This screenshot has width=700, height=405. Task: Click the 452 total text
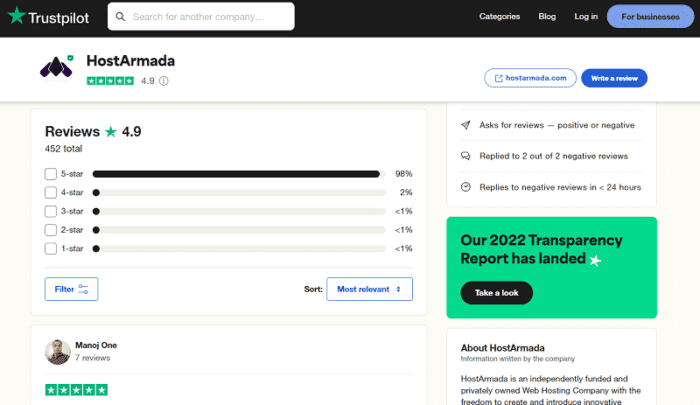coord(63,149)
